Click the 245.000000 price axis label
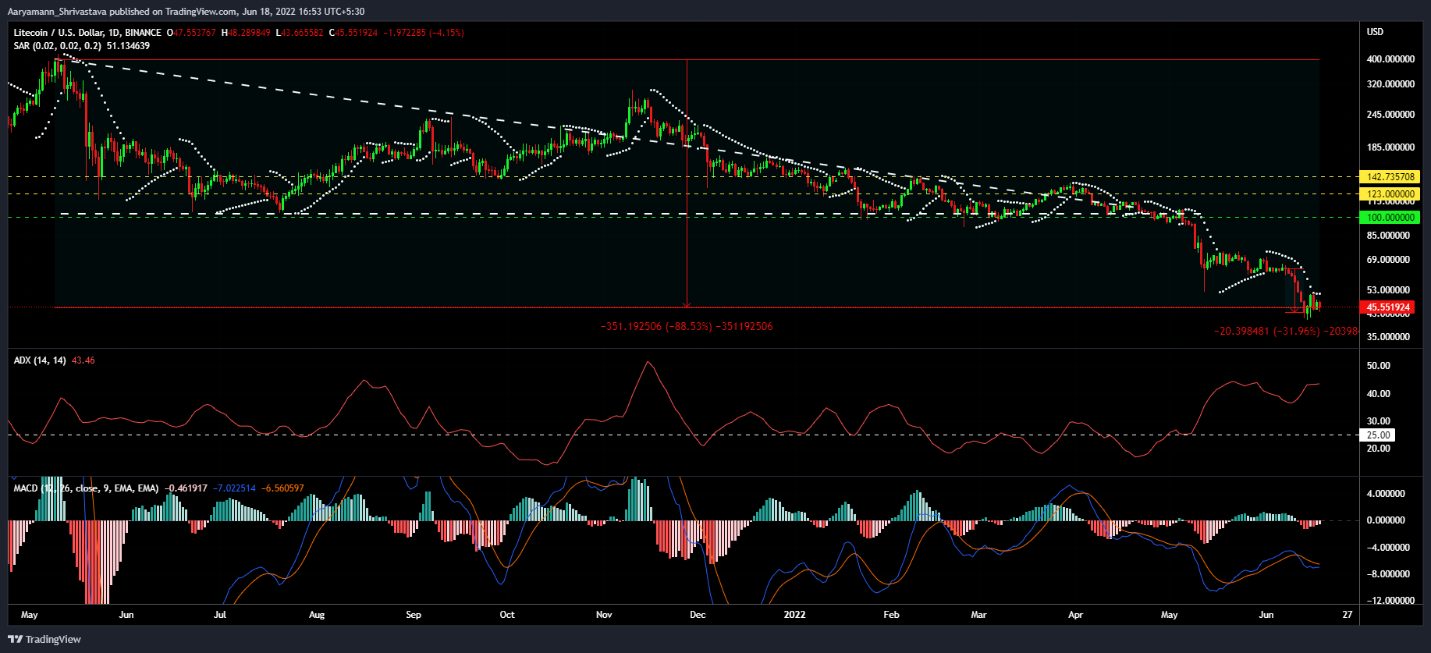 coord(1390,115)
